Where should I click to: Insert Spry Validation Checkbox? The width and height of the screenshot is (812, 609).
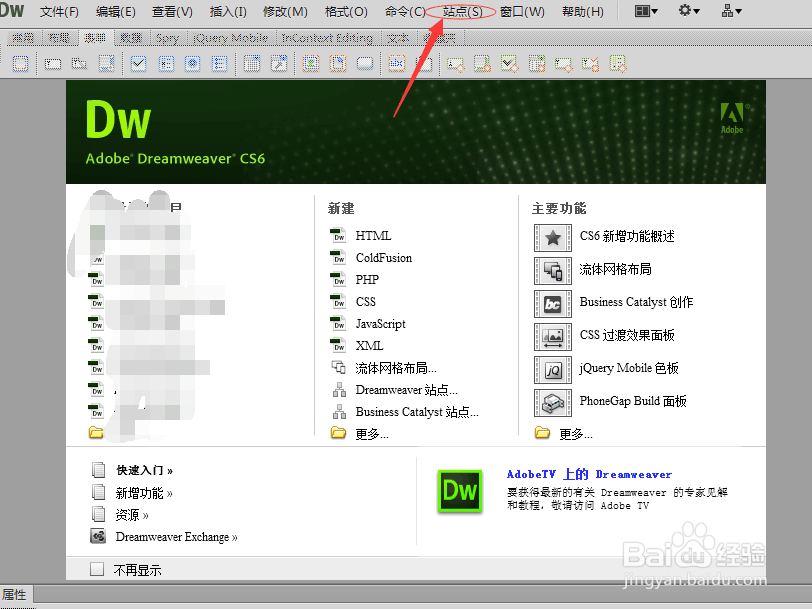pyautogui.click(x=510, y=64)
